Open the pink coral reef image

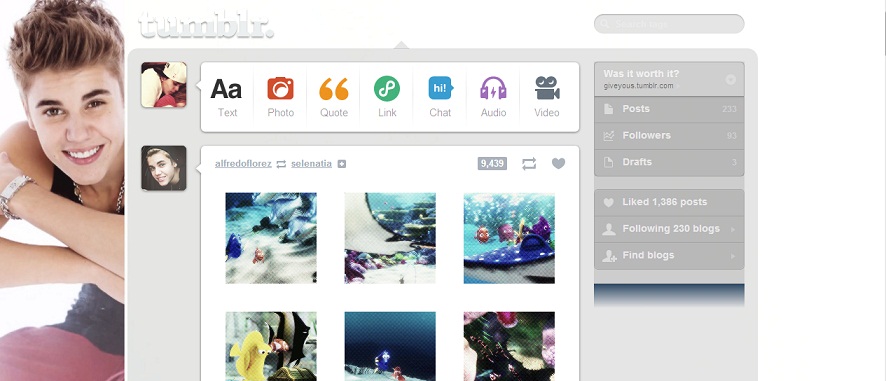click(509, 346)
